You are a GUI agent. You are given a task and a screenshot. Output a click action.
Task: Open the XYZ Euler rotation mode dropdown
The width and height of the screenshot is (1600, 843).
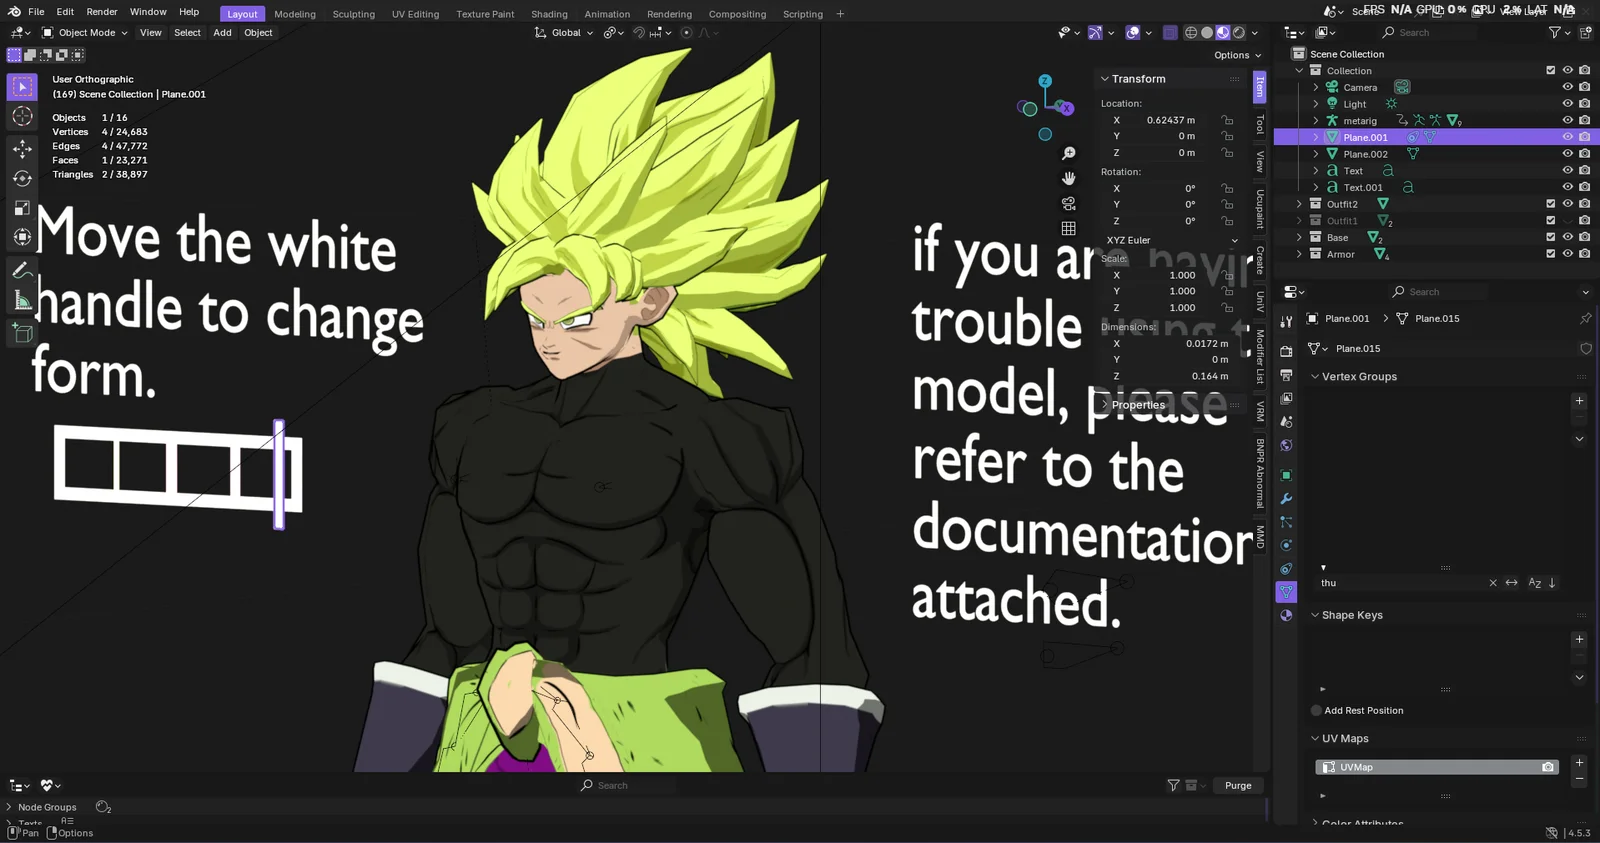[x=1171, y=240]
